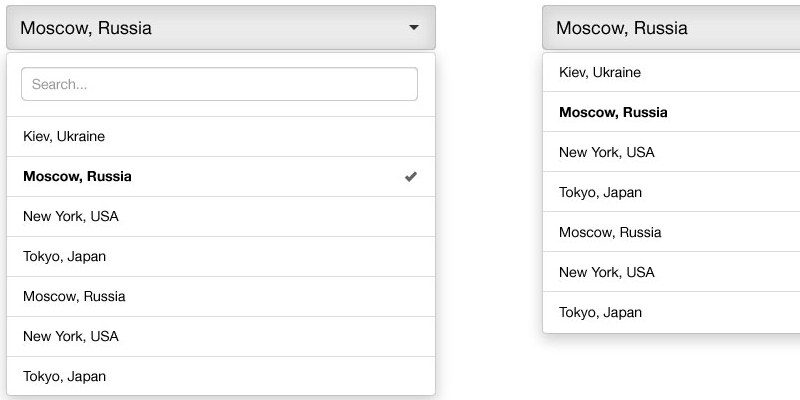Select first Tokyo, Japan in searchable list
Image resolution: width=800 pixels, height=400 pixels.
point(64,256)
